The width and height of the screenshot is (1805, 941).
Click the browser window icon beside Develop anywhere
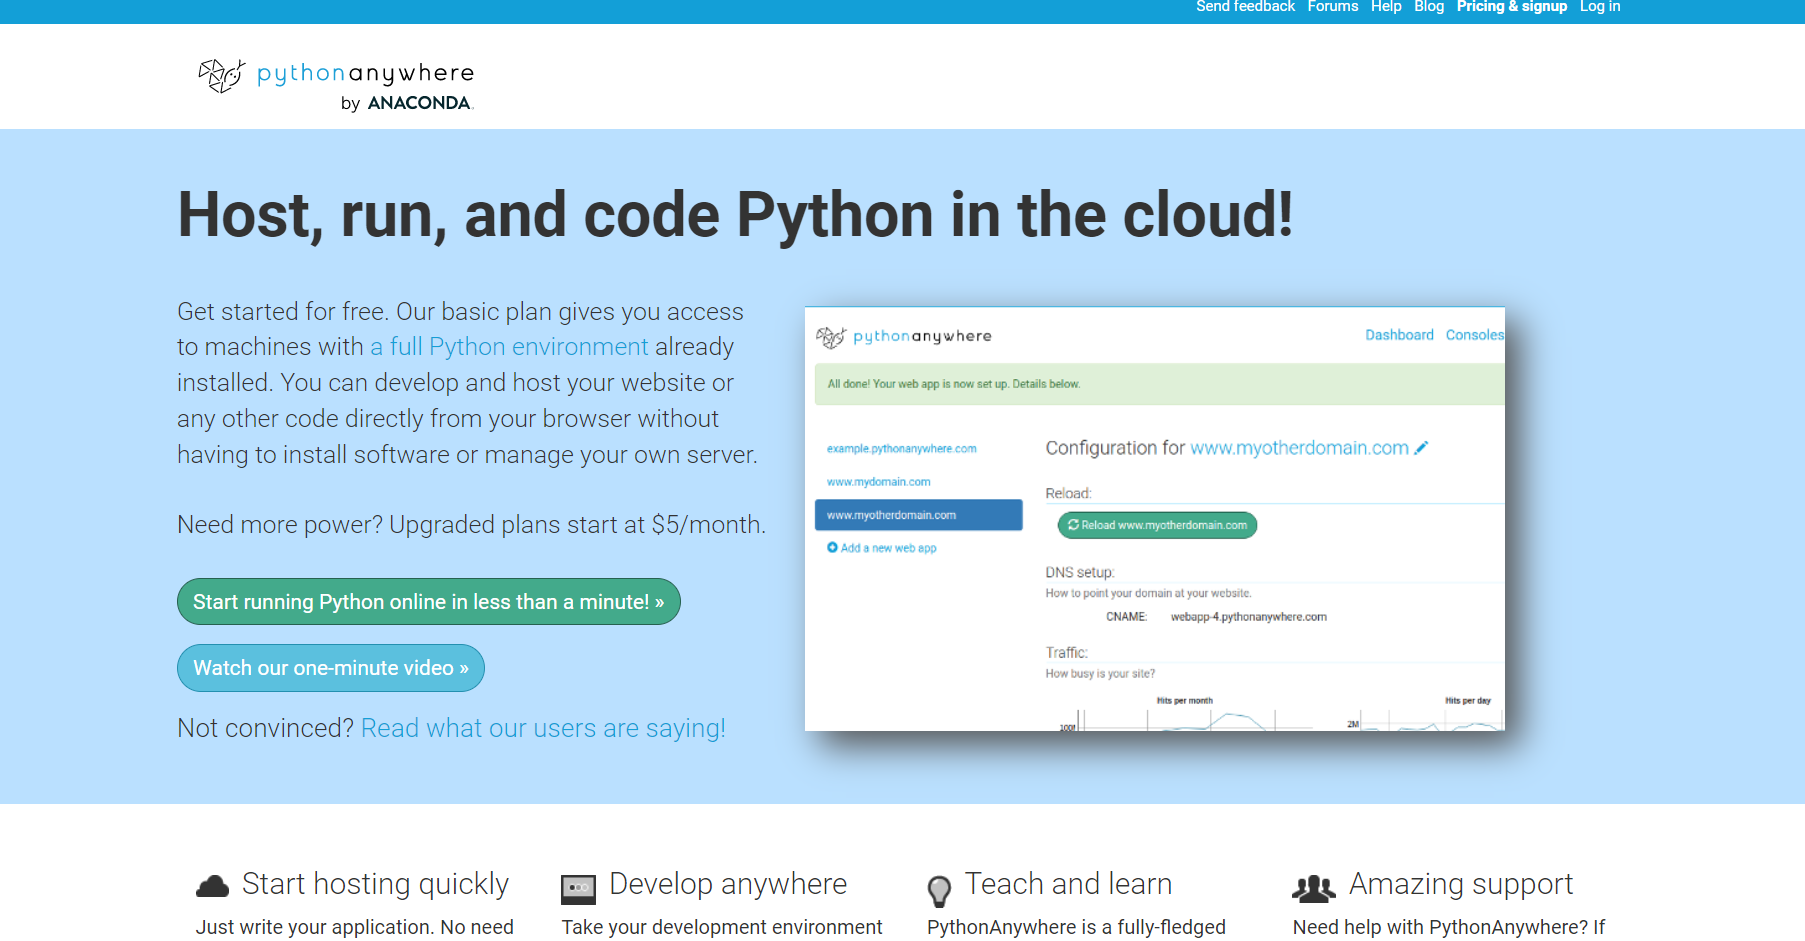point(578,888)
